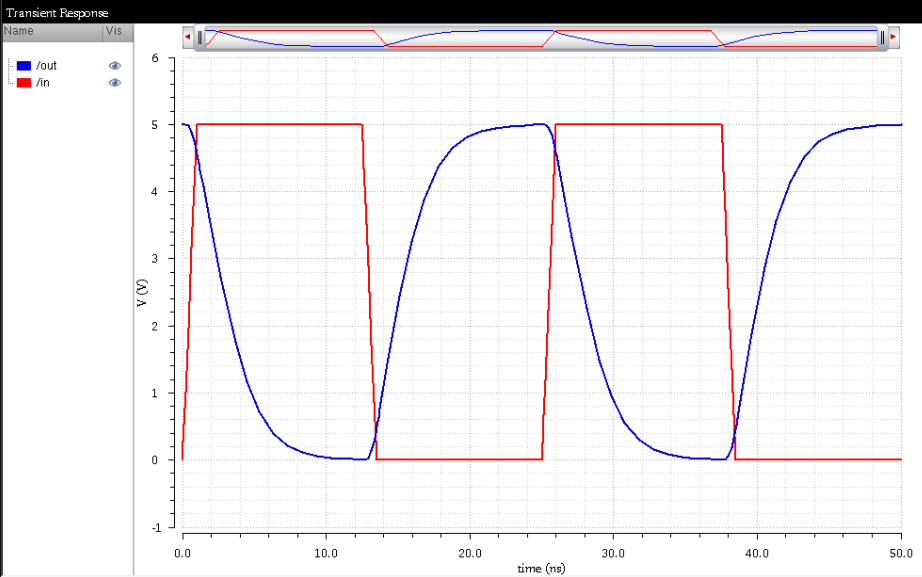Click left red arrow of overview scrollbar
The image size is (922, 577).
pos(187,37)
